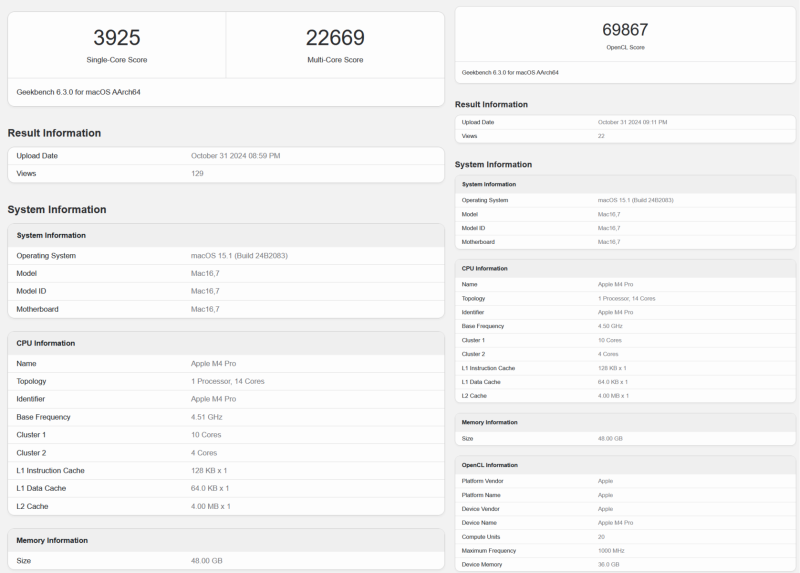This screenshot has height=573, width=800.
Task: Click the Single-Core Score label text
Action: (116, 60)
